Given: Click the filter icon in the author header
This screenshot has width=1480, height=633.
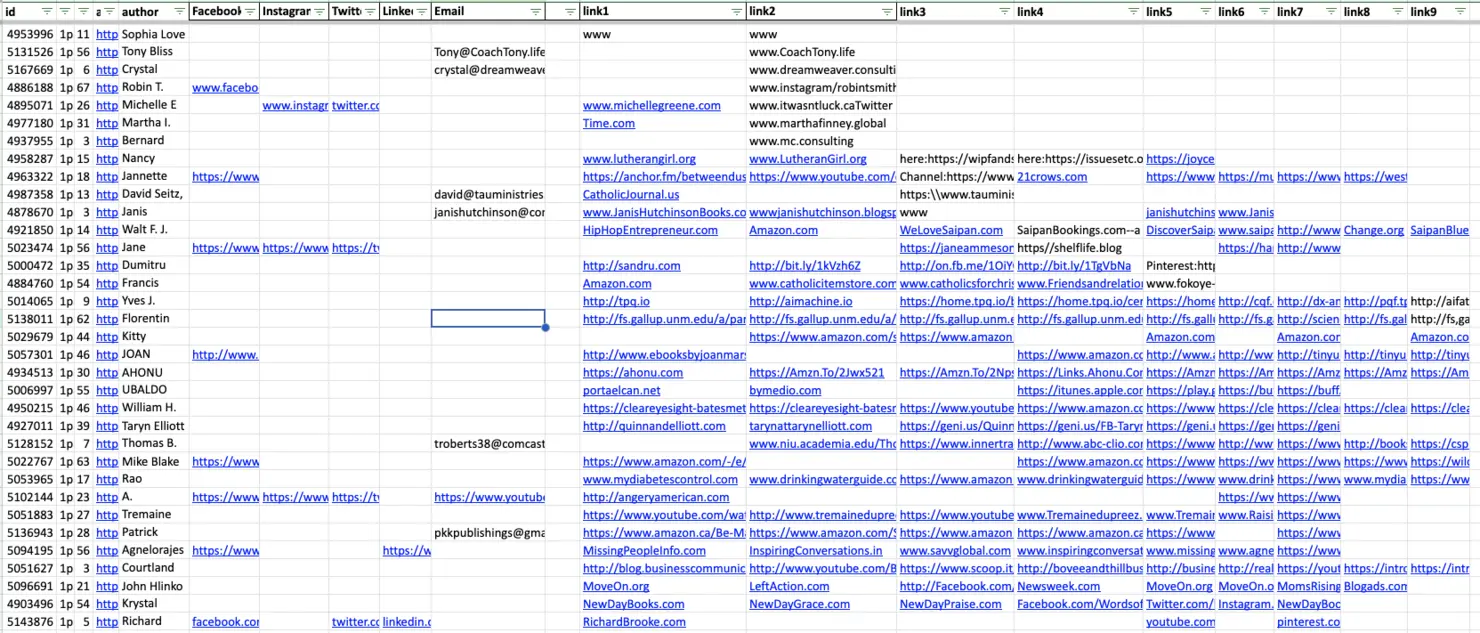Looking at the screenshot, I should pos(178,12).
